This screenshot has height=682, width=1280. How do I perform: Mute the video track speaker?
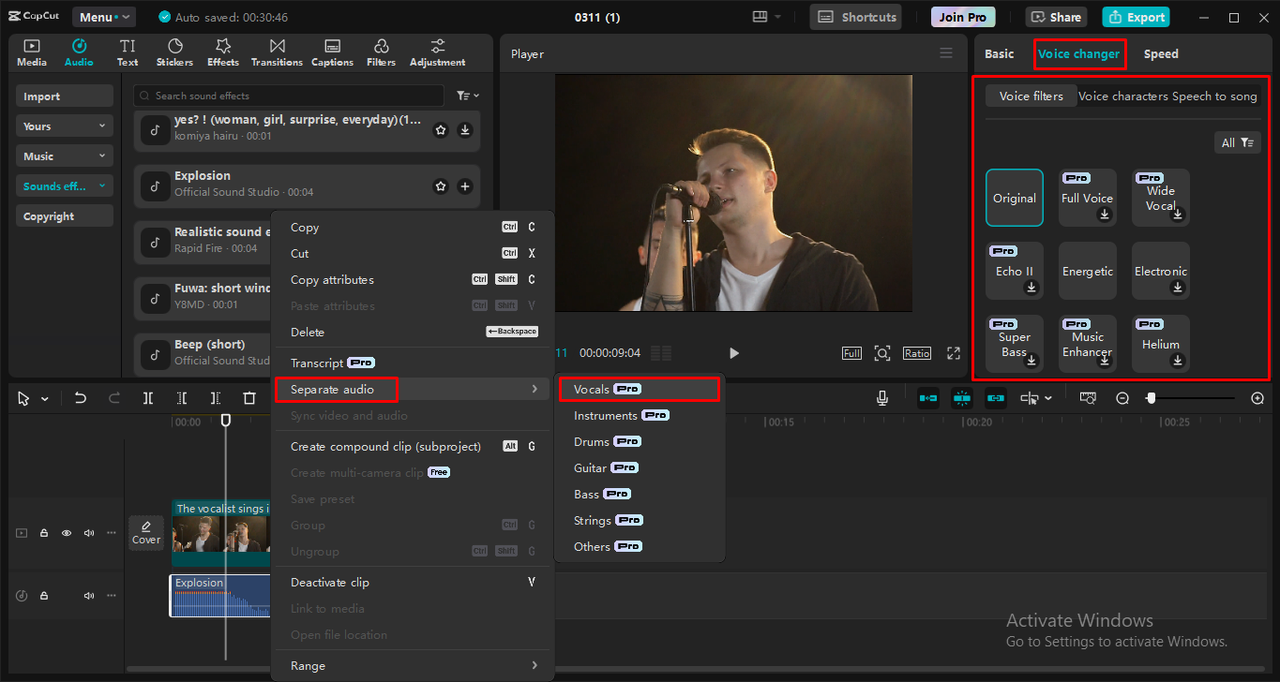(x=89, y=533)
